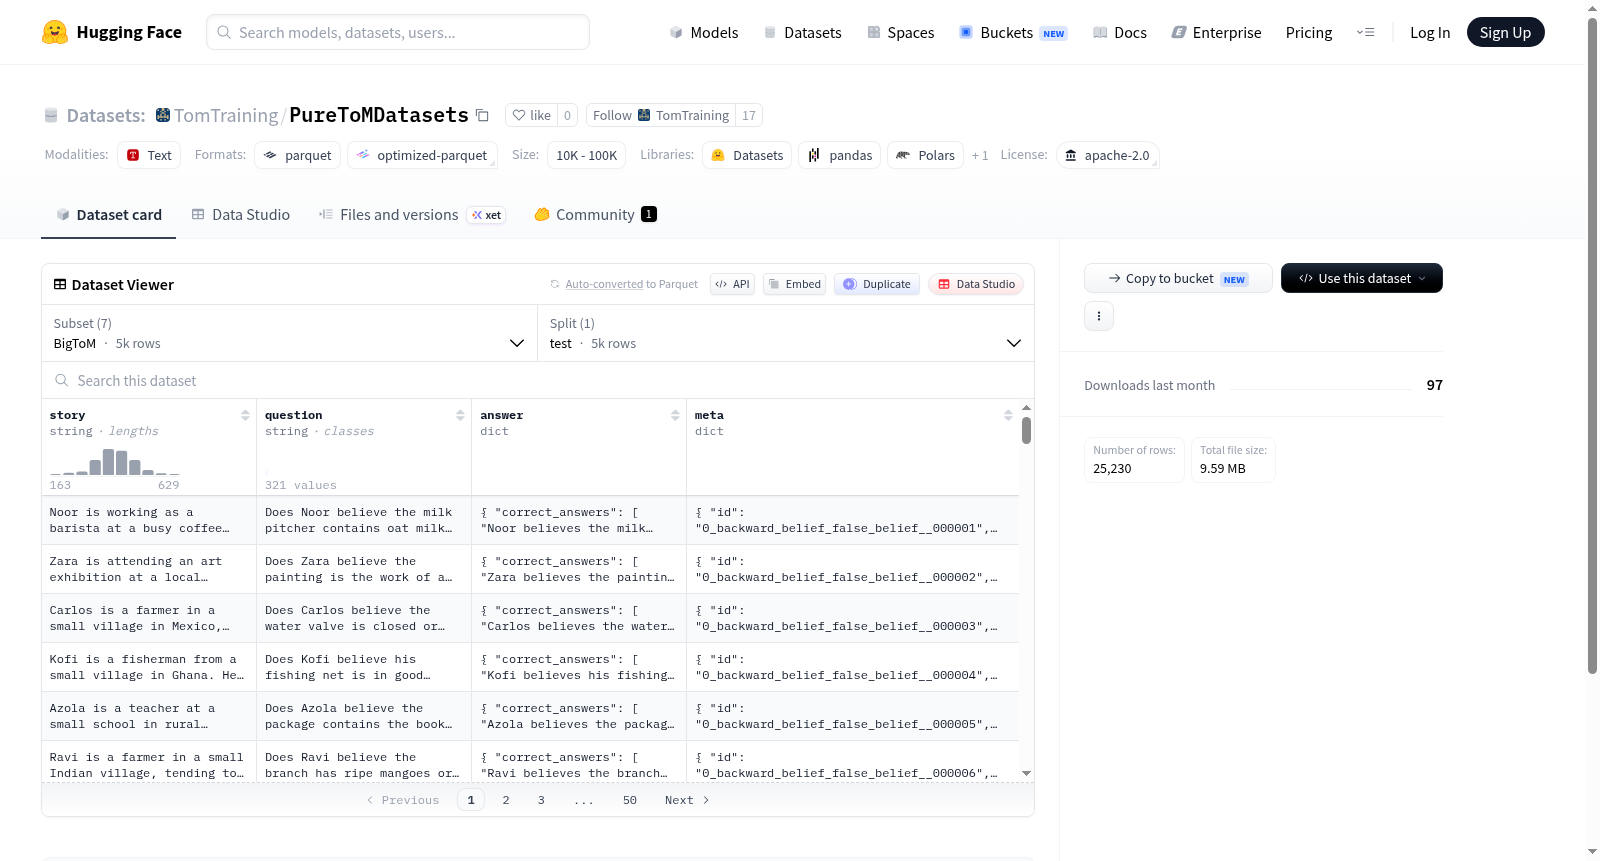Screen dimensions: 1600x861
Task: Open the Use this dataset dropdown
Action: (1362, 278)
